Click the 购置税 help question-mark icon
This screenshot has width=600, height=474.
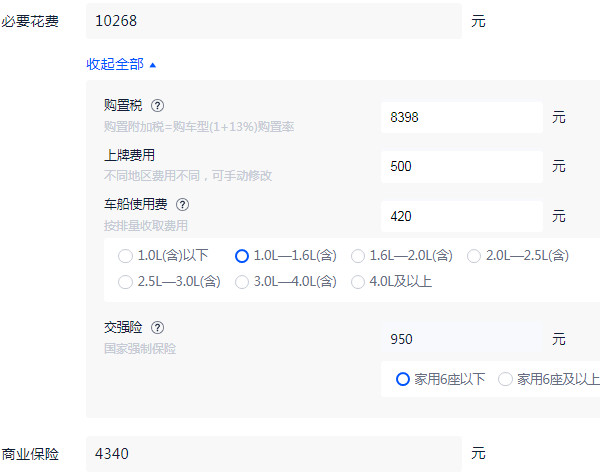(x=157, y=105)
